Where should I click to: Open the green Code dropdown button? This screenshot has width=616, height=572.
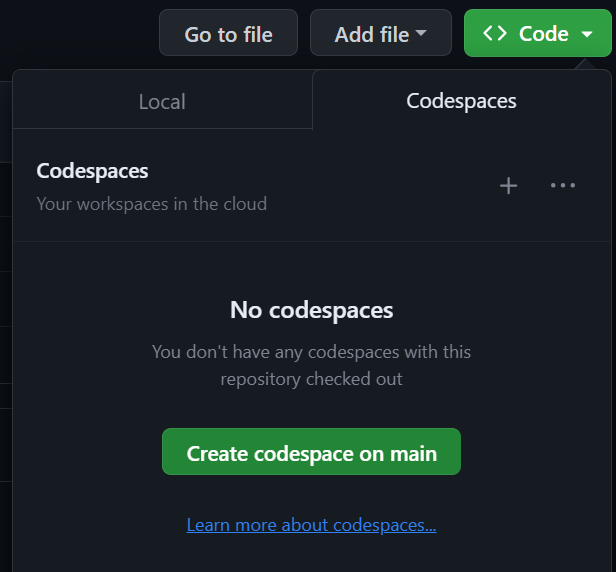[x=537, y=33]
